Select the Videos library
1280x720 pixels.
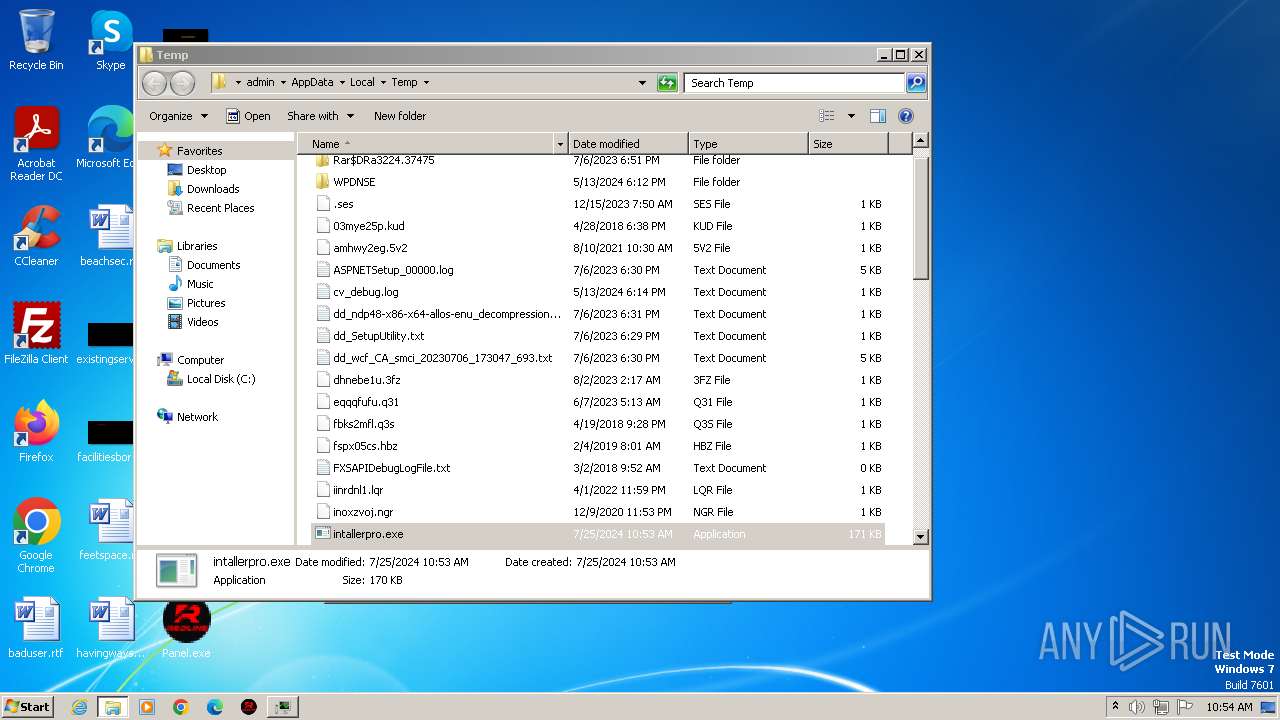tap(202, 322)
